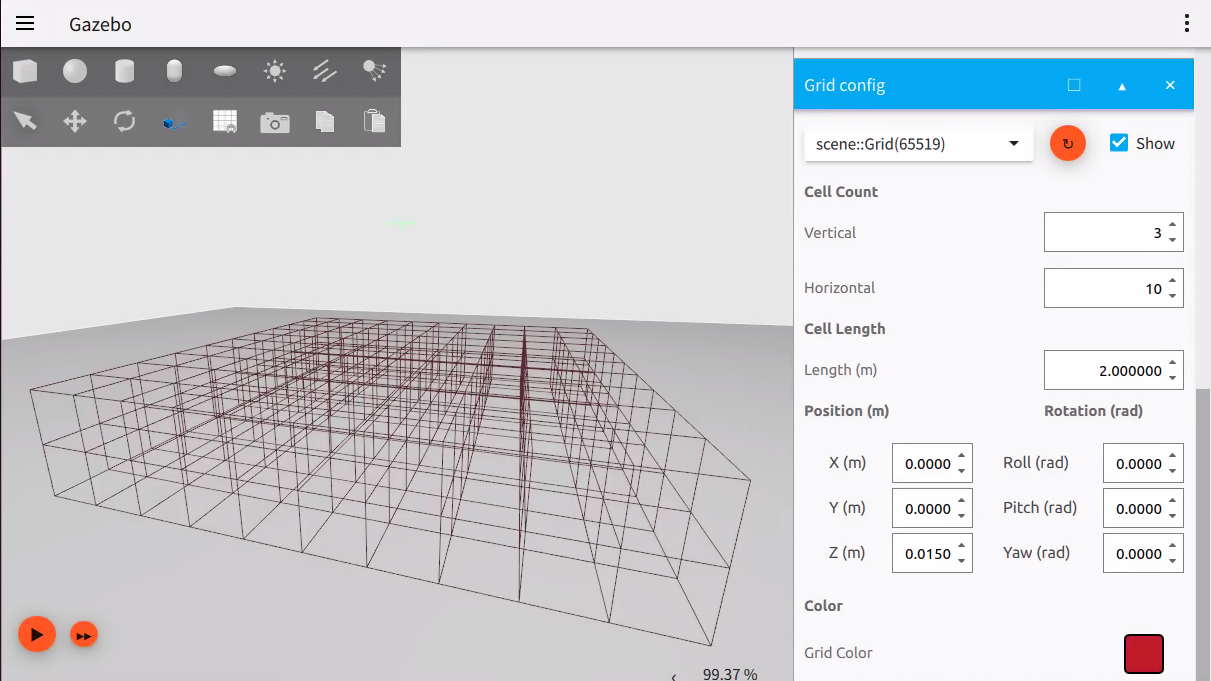Insert a cylinder shape
This screenshot has width=1211, height=681.
click(x=125, y=71)
